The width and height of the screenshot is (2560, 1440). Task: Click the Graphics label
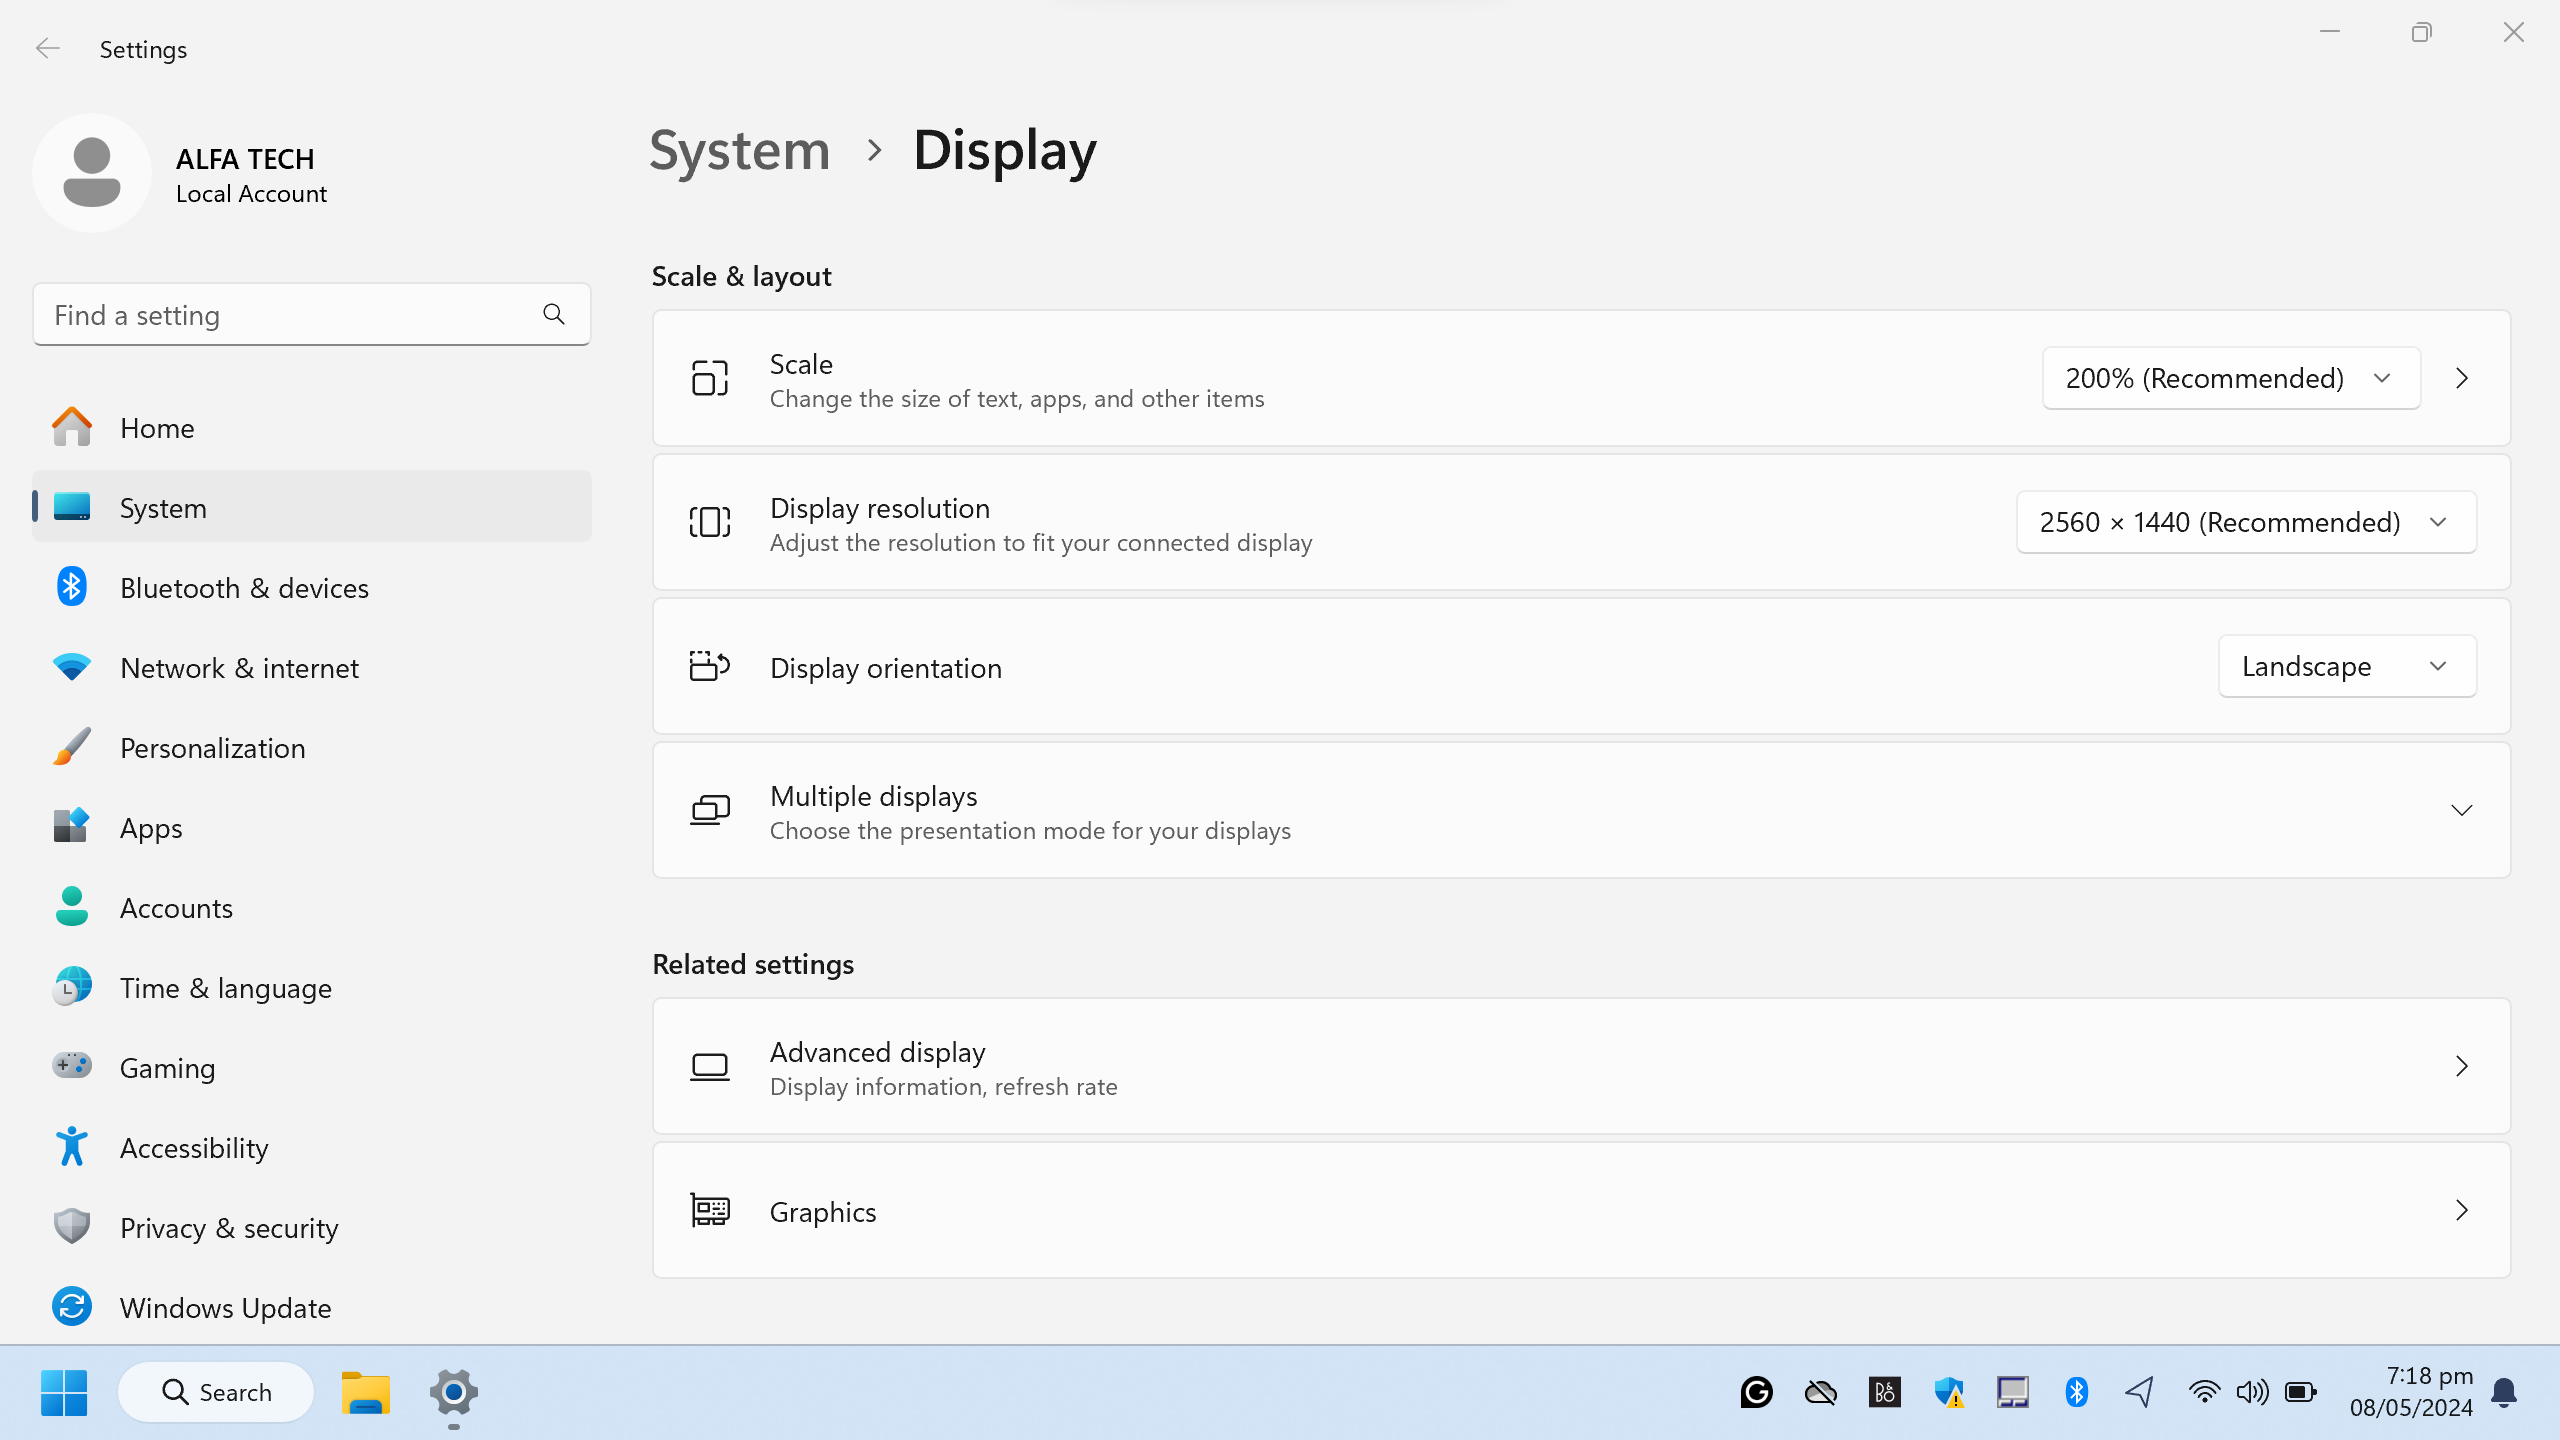pos(823,1211)
